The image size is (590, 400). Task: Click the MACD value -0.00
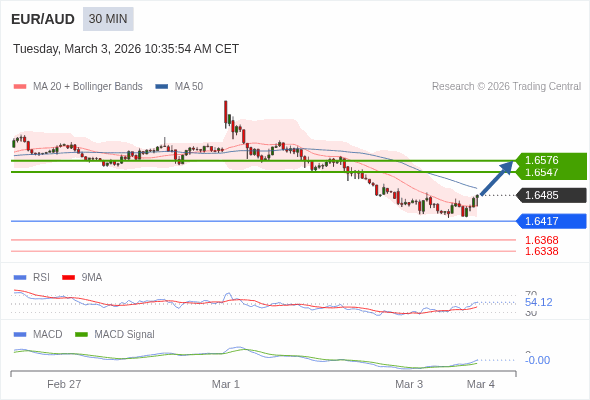(537, 360)
